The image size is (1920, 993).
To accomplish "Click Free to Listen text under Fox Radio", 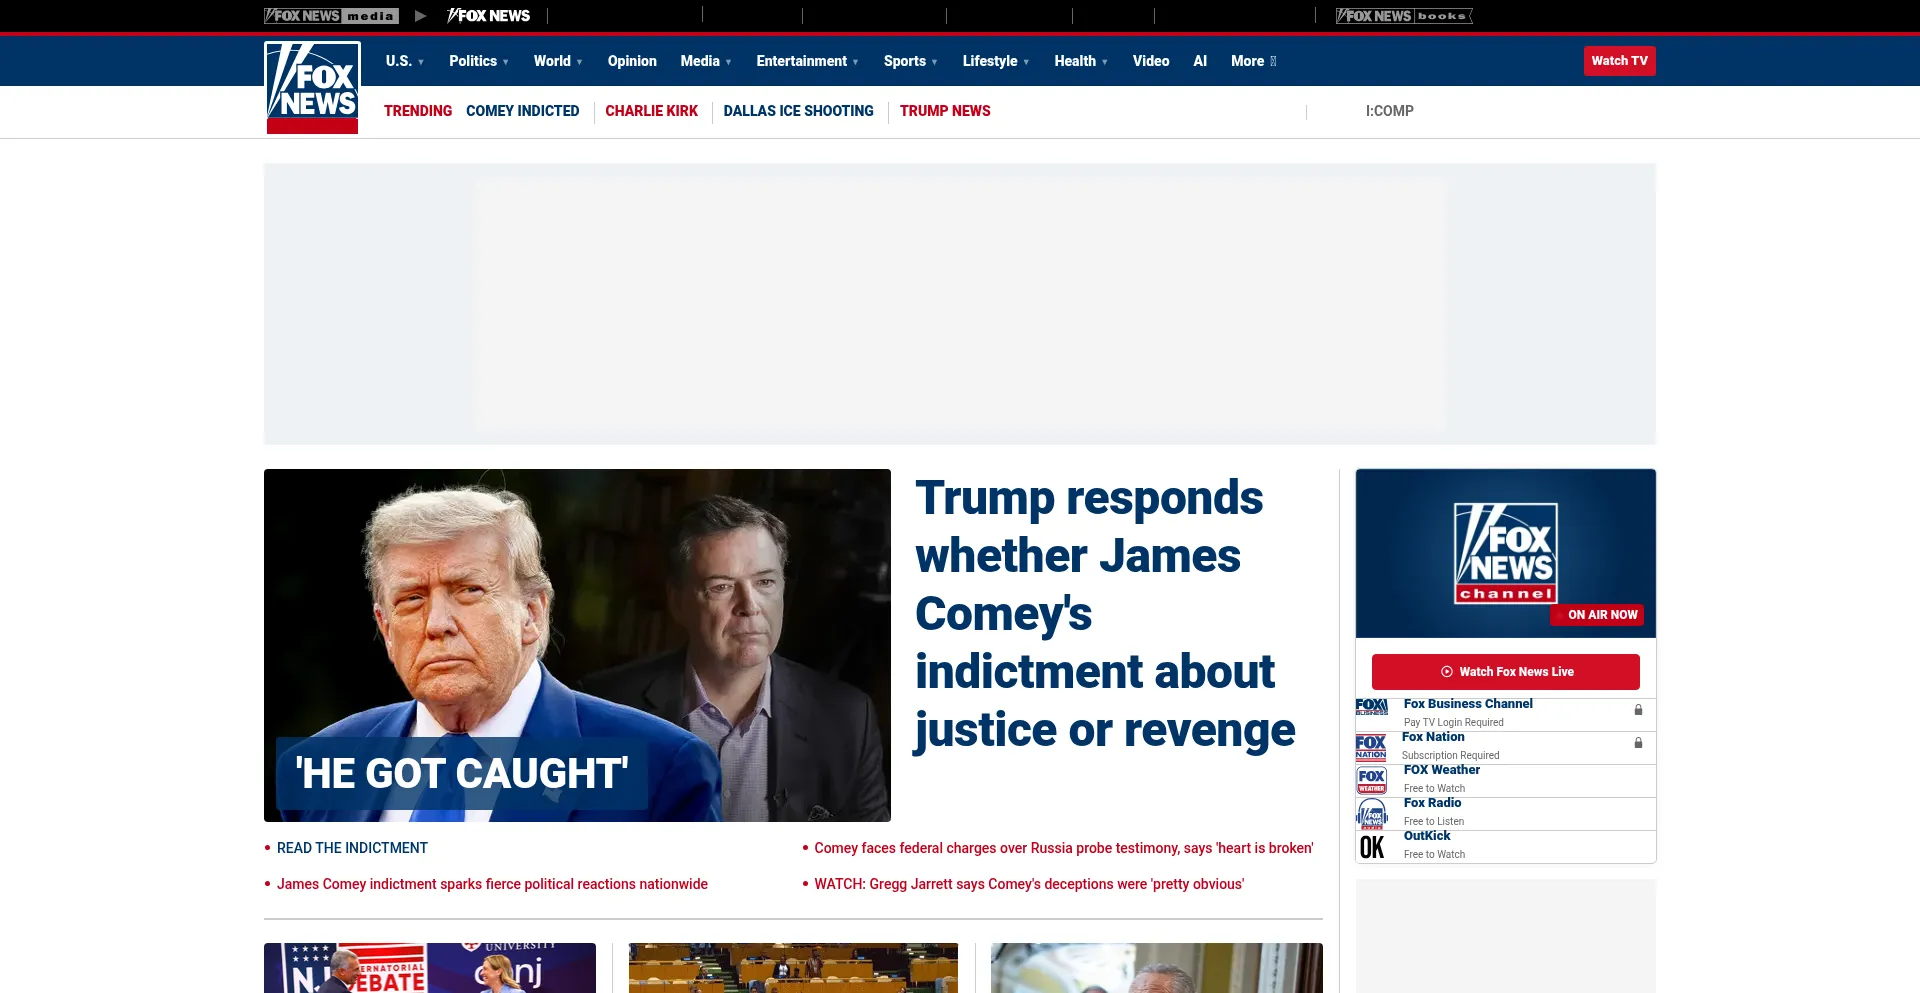I will (1434, 821).
